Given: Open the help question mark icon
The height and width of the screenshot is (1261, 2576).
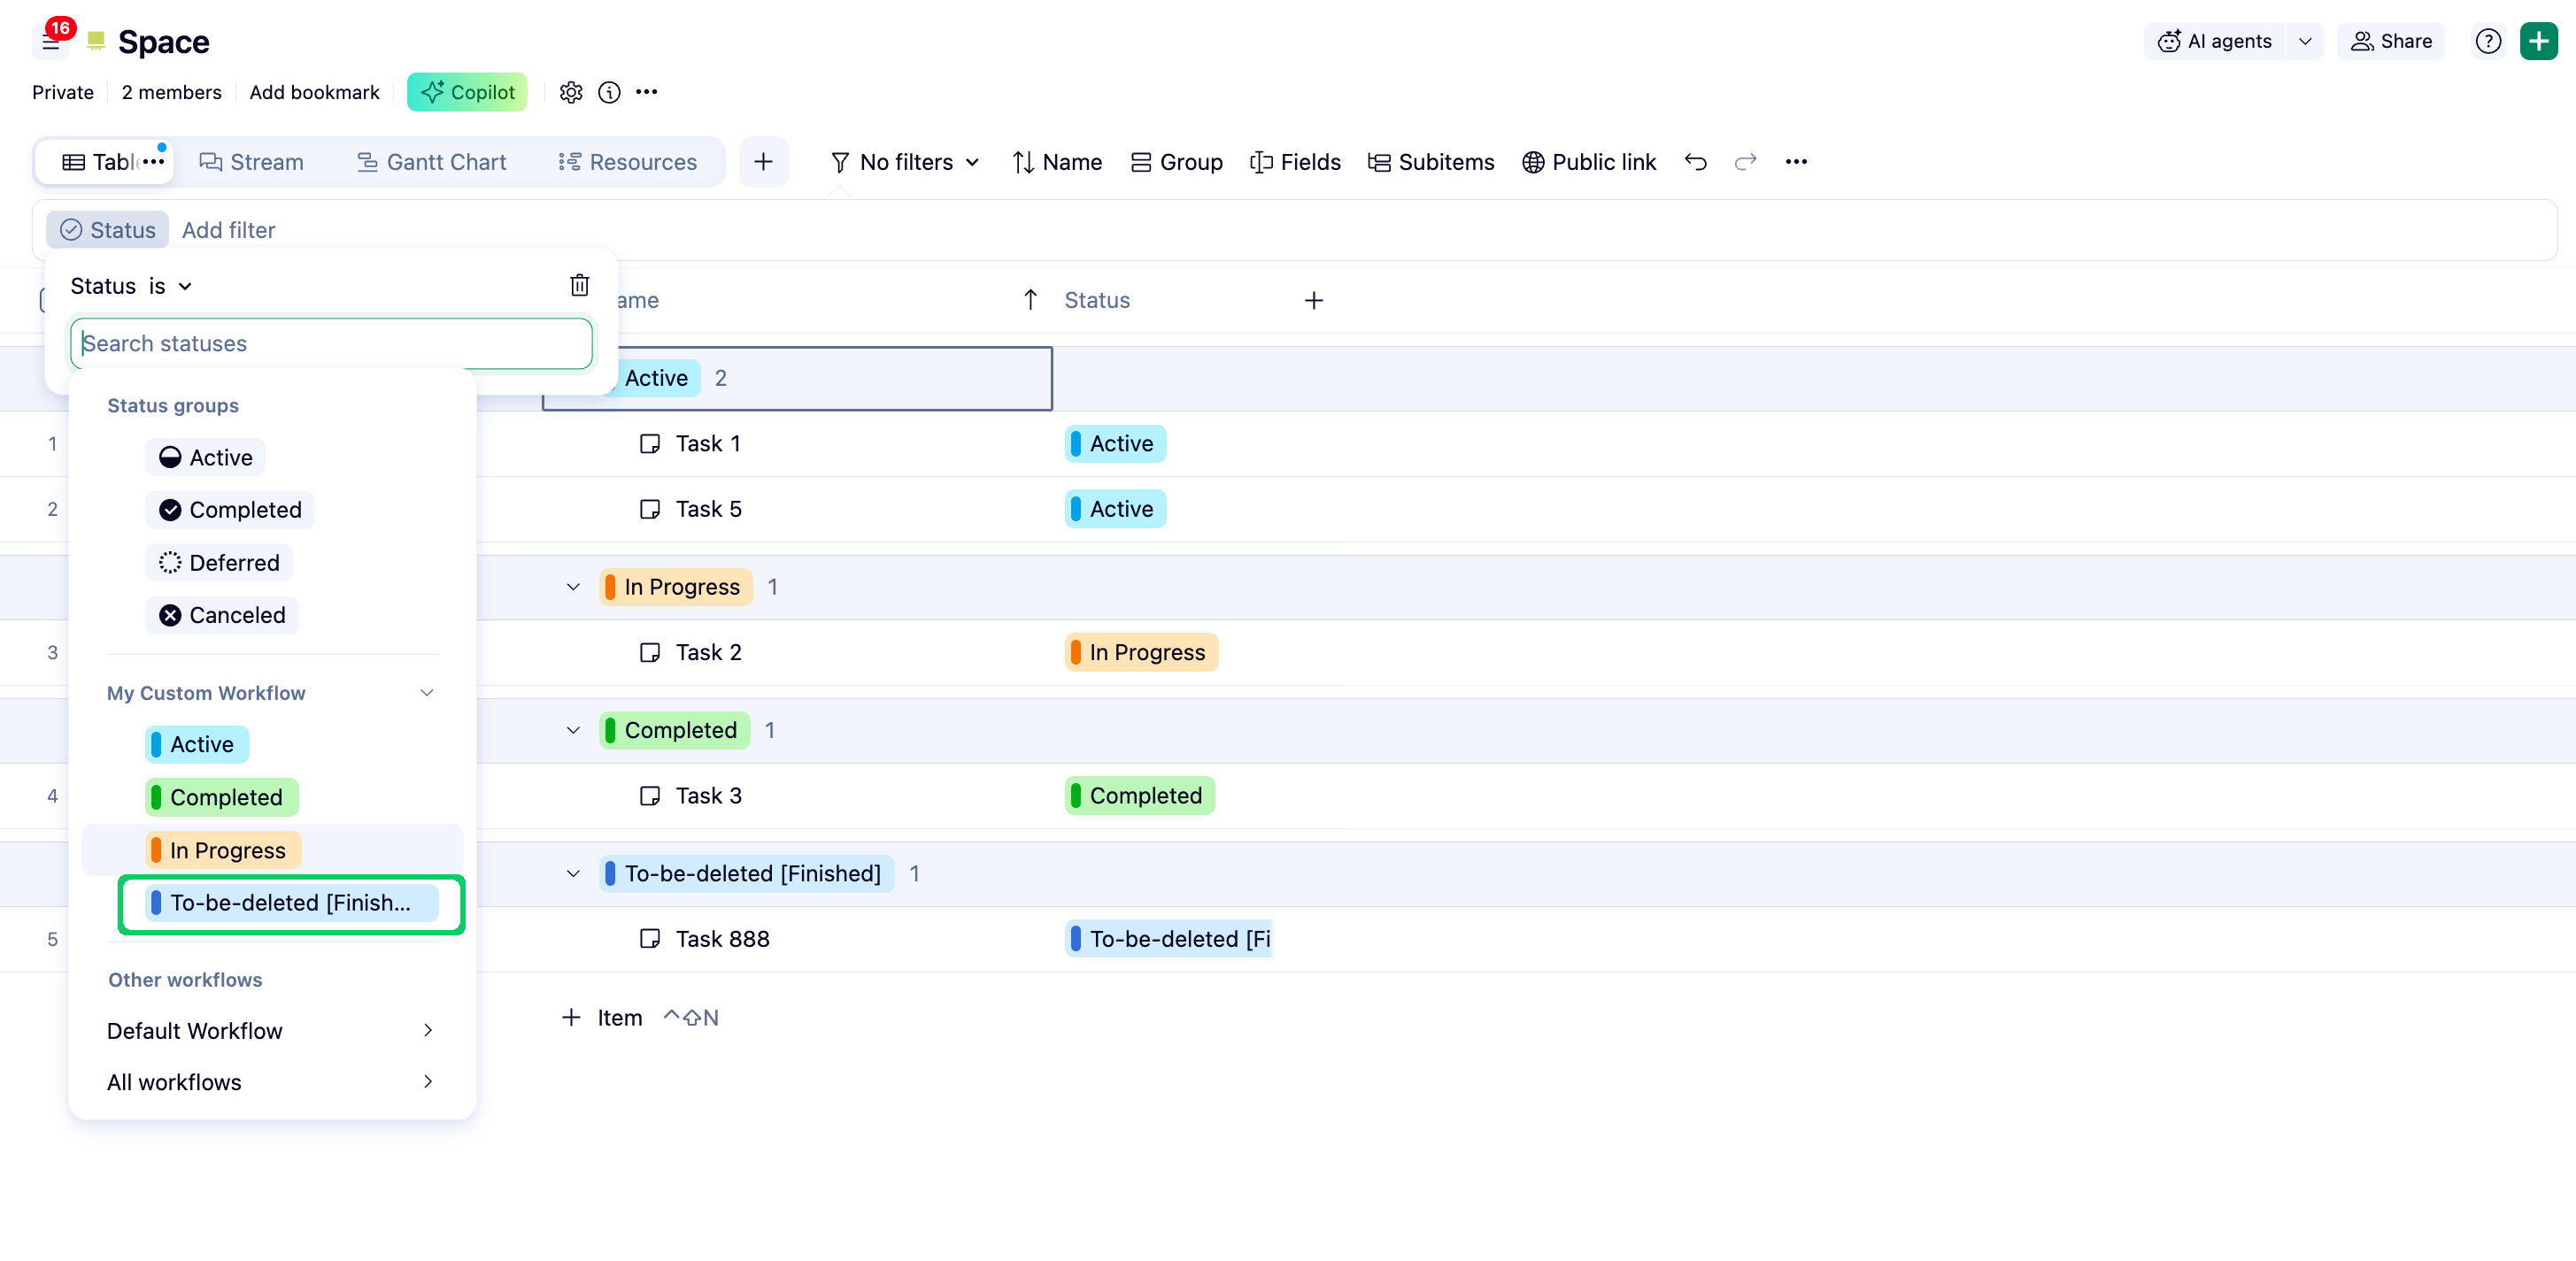Looking at the screenshot, I should point(2487,41).
